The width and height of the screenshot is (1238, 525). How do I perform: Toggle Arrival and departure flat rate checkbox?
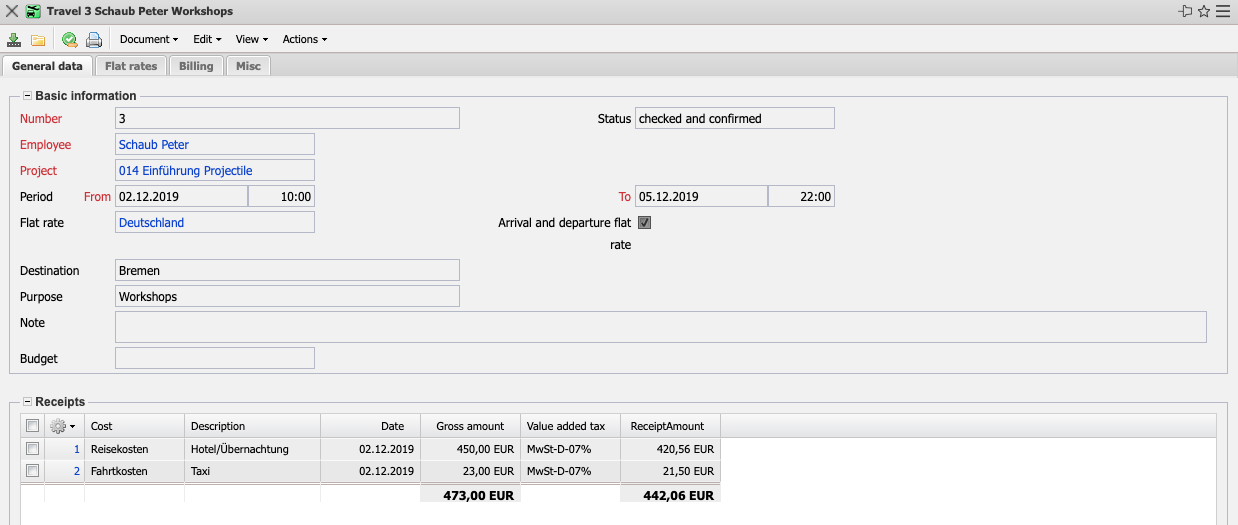[645, 223]
